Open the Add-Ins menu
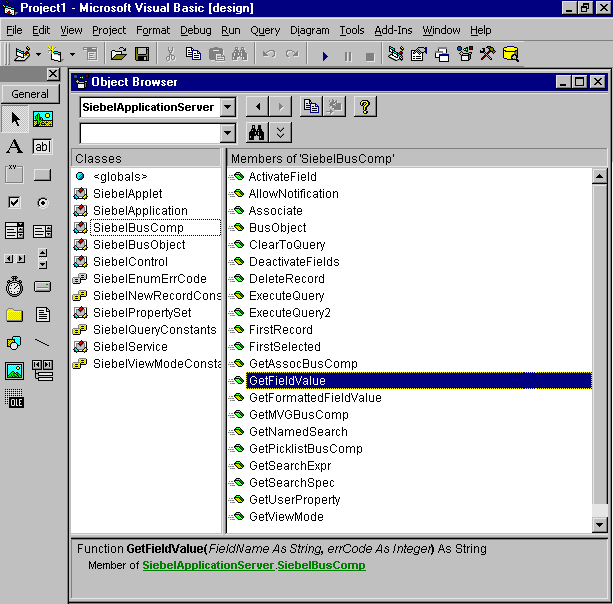 (393, 30)
